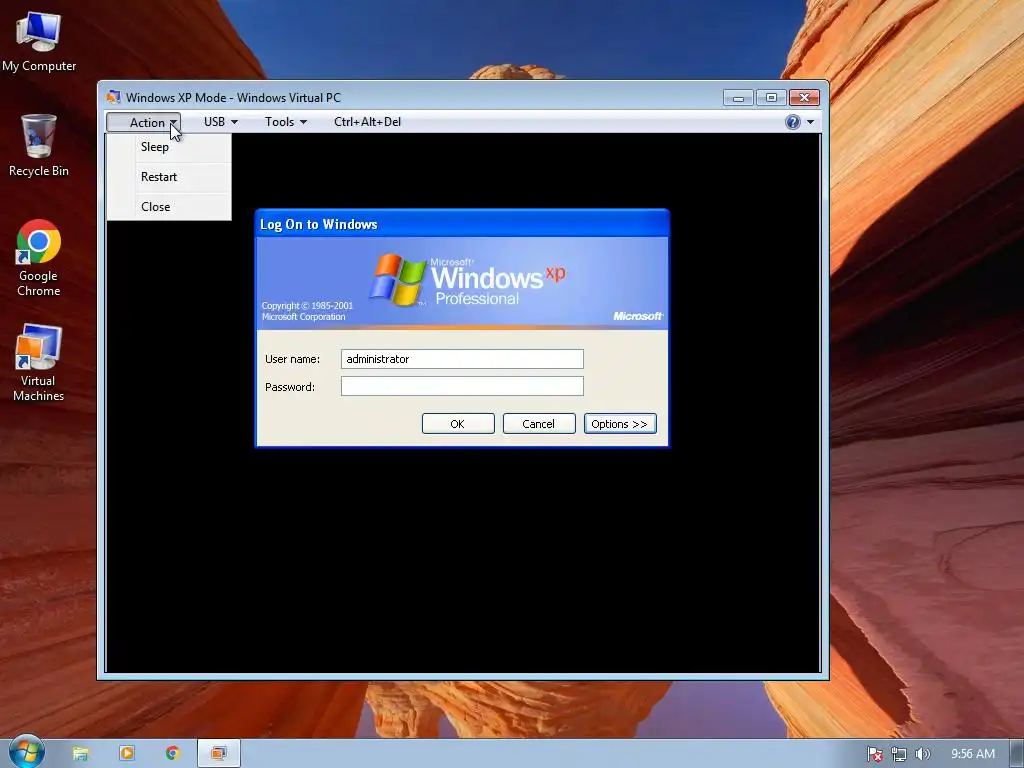
Task: Open Virtual Machines desktop shortcut
Action: coord(39,362)
